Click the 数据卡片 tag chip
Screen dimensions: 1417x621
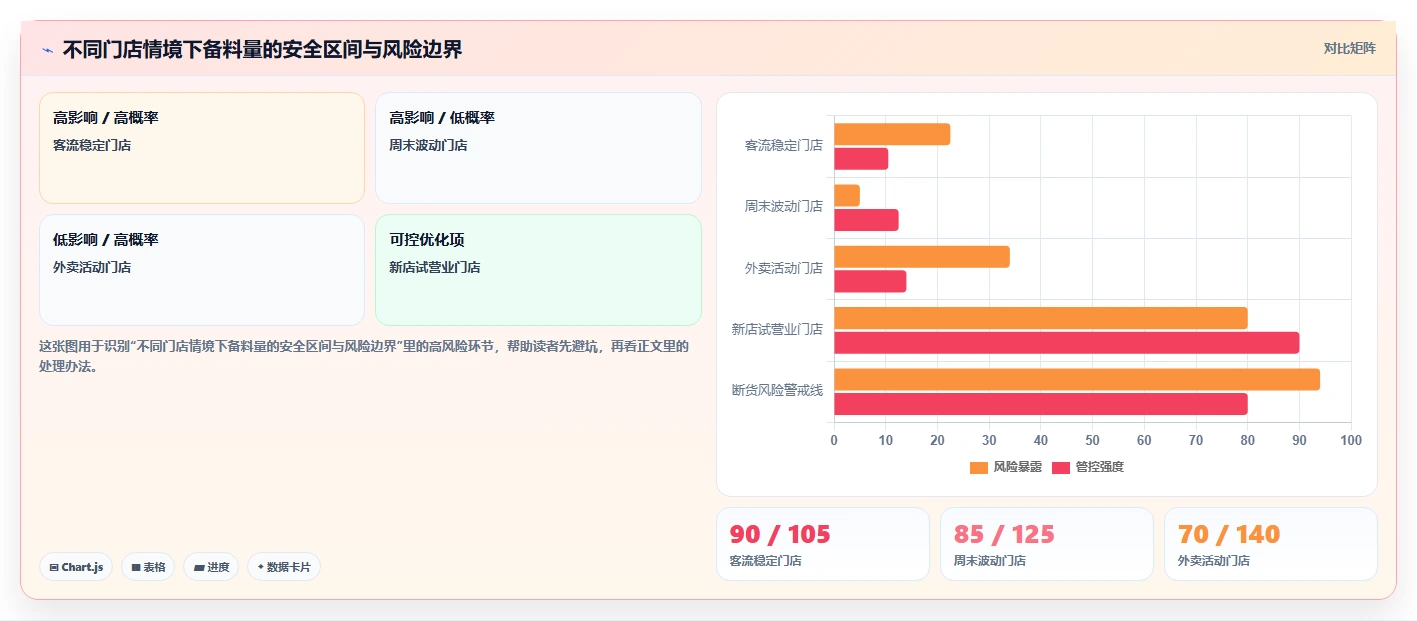[284, 567]
